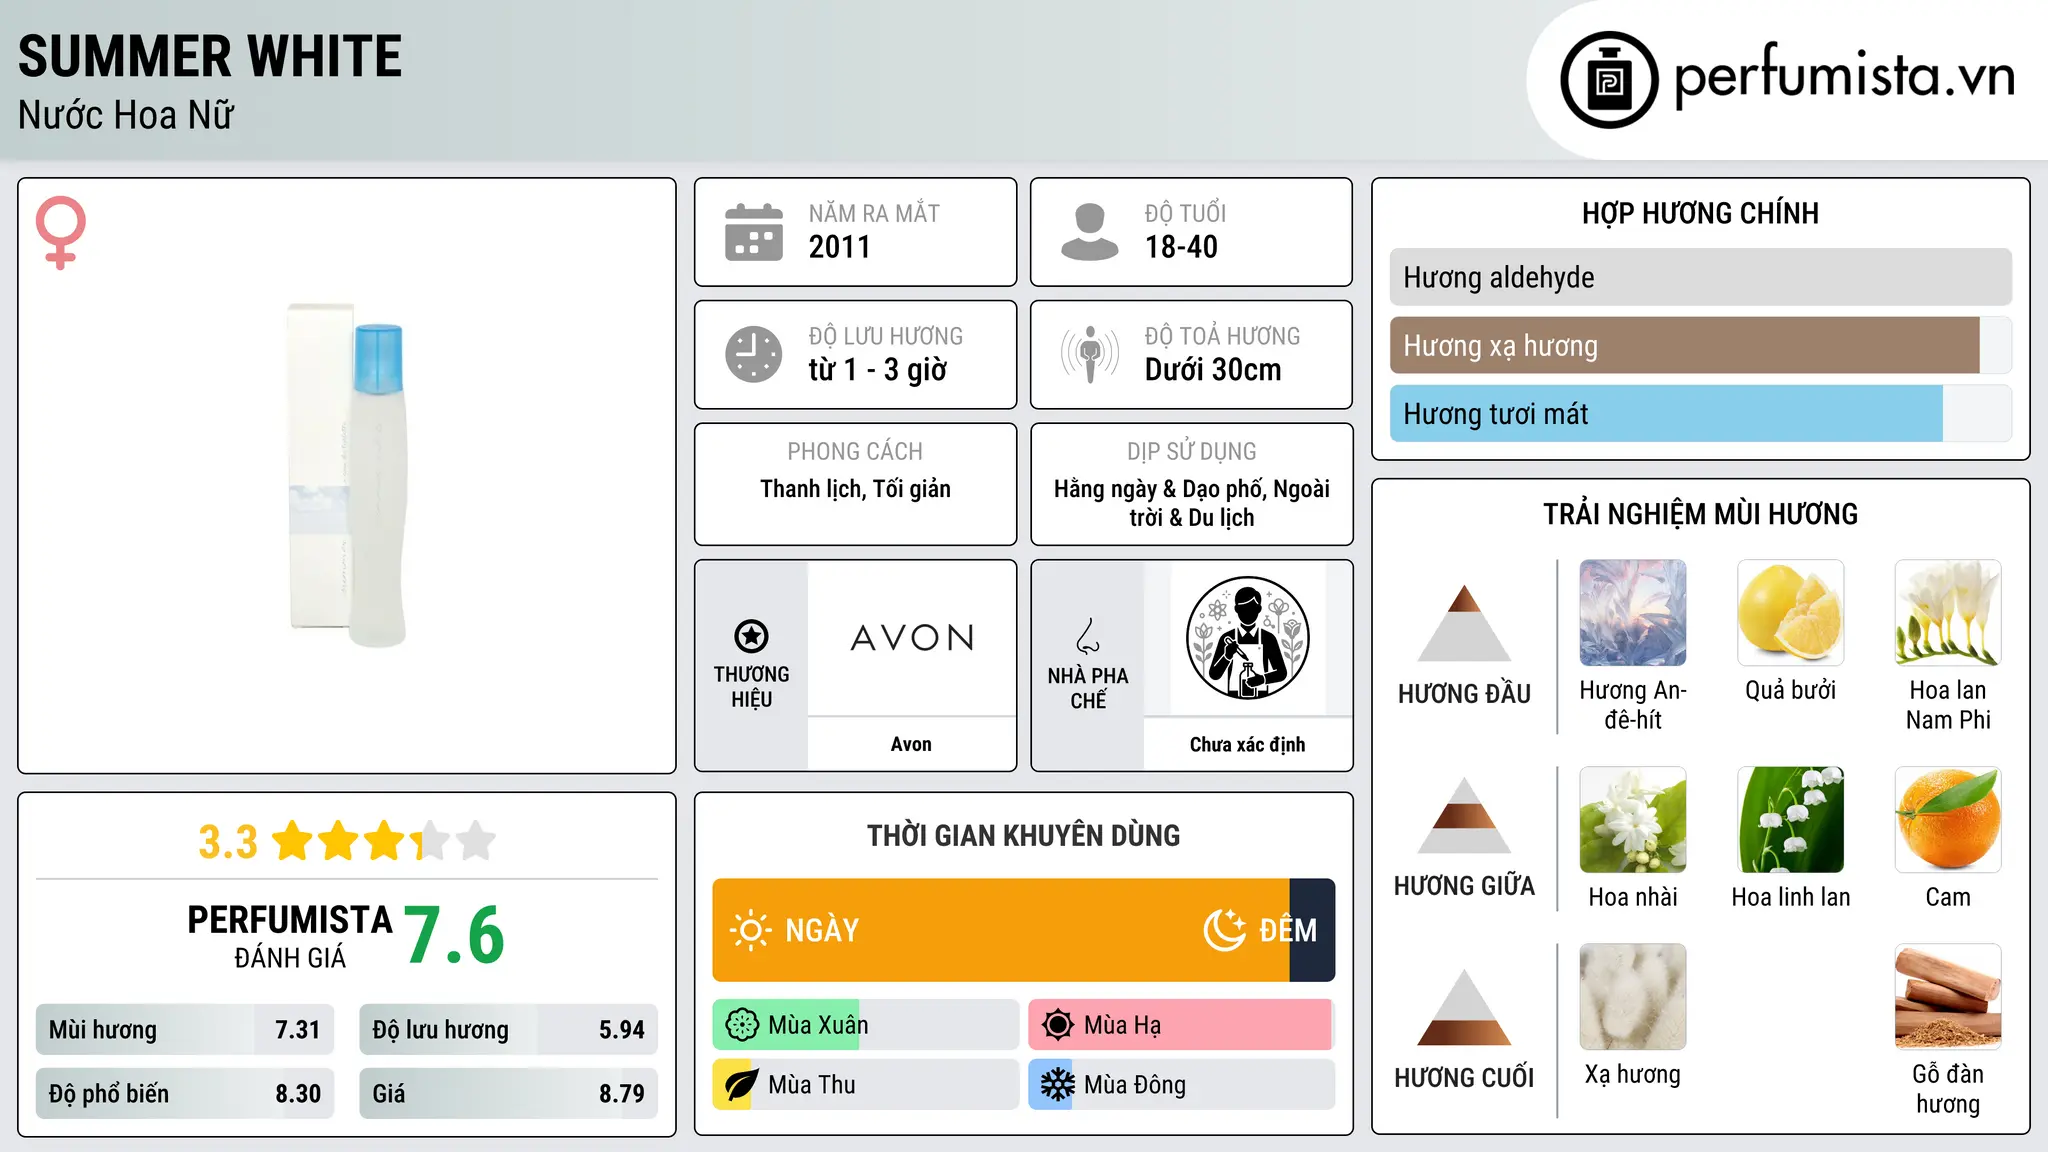Image resolution: width=2048 pixels, height=1152 pixels.
Task: Click the star badge icon above Thương hiệu
Action: coord(751,636)
